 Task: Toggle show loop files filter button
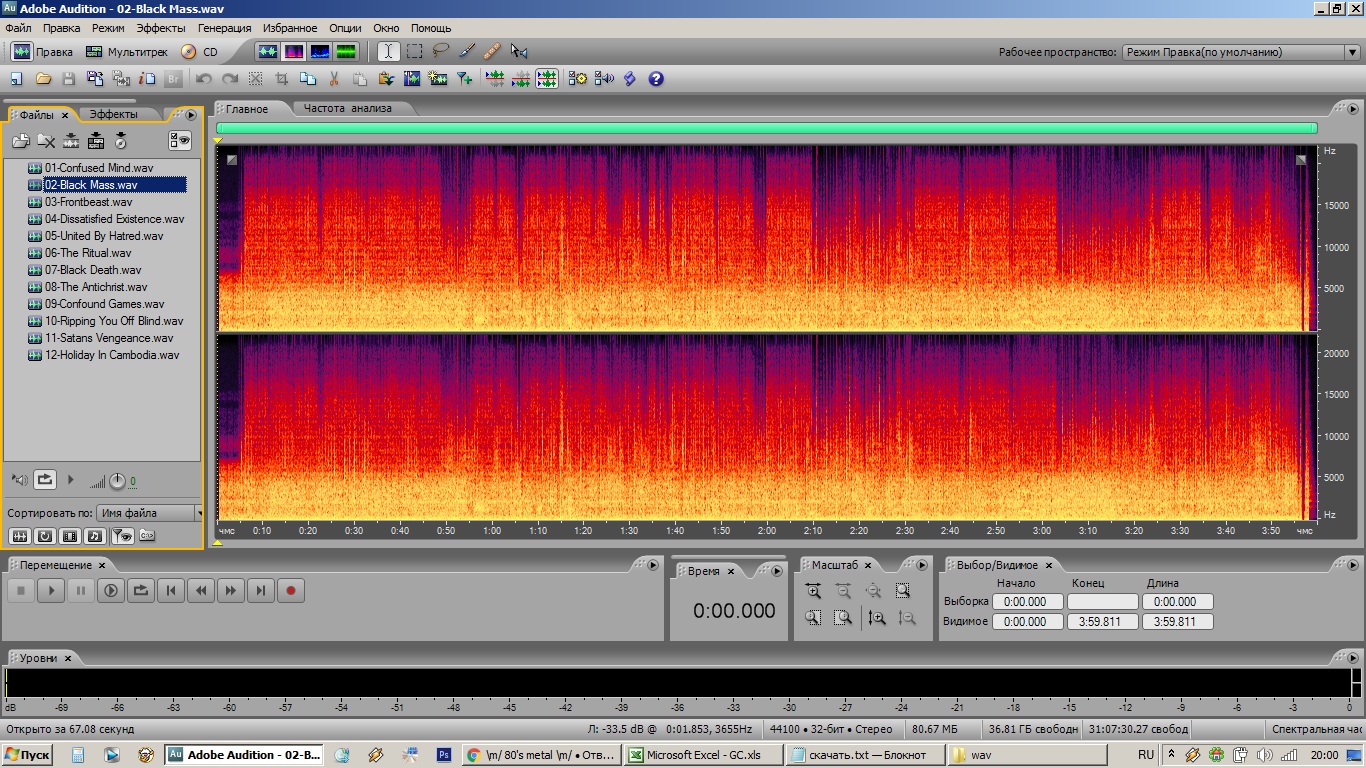coord(45,536)
